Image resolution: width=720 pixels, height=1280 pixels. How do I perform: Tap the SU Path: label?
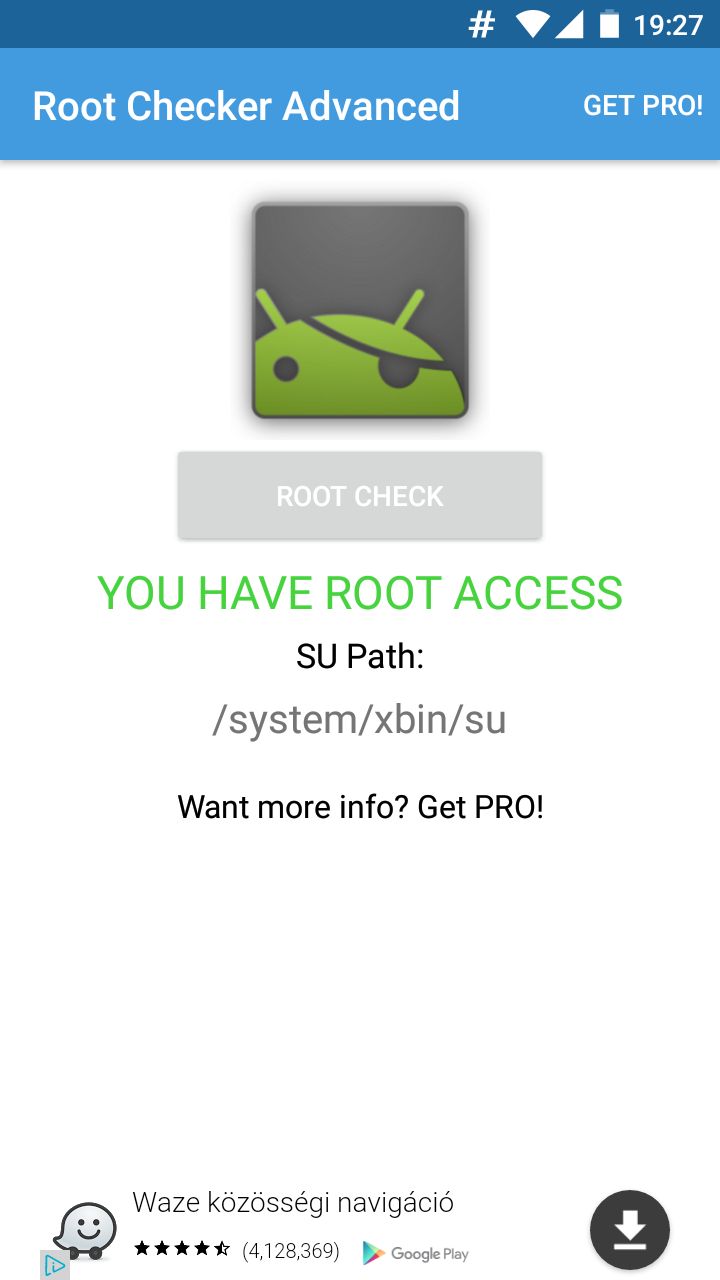[x=360, y=657]
